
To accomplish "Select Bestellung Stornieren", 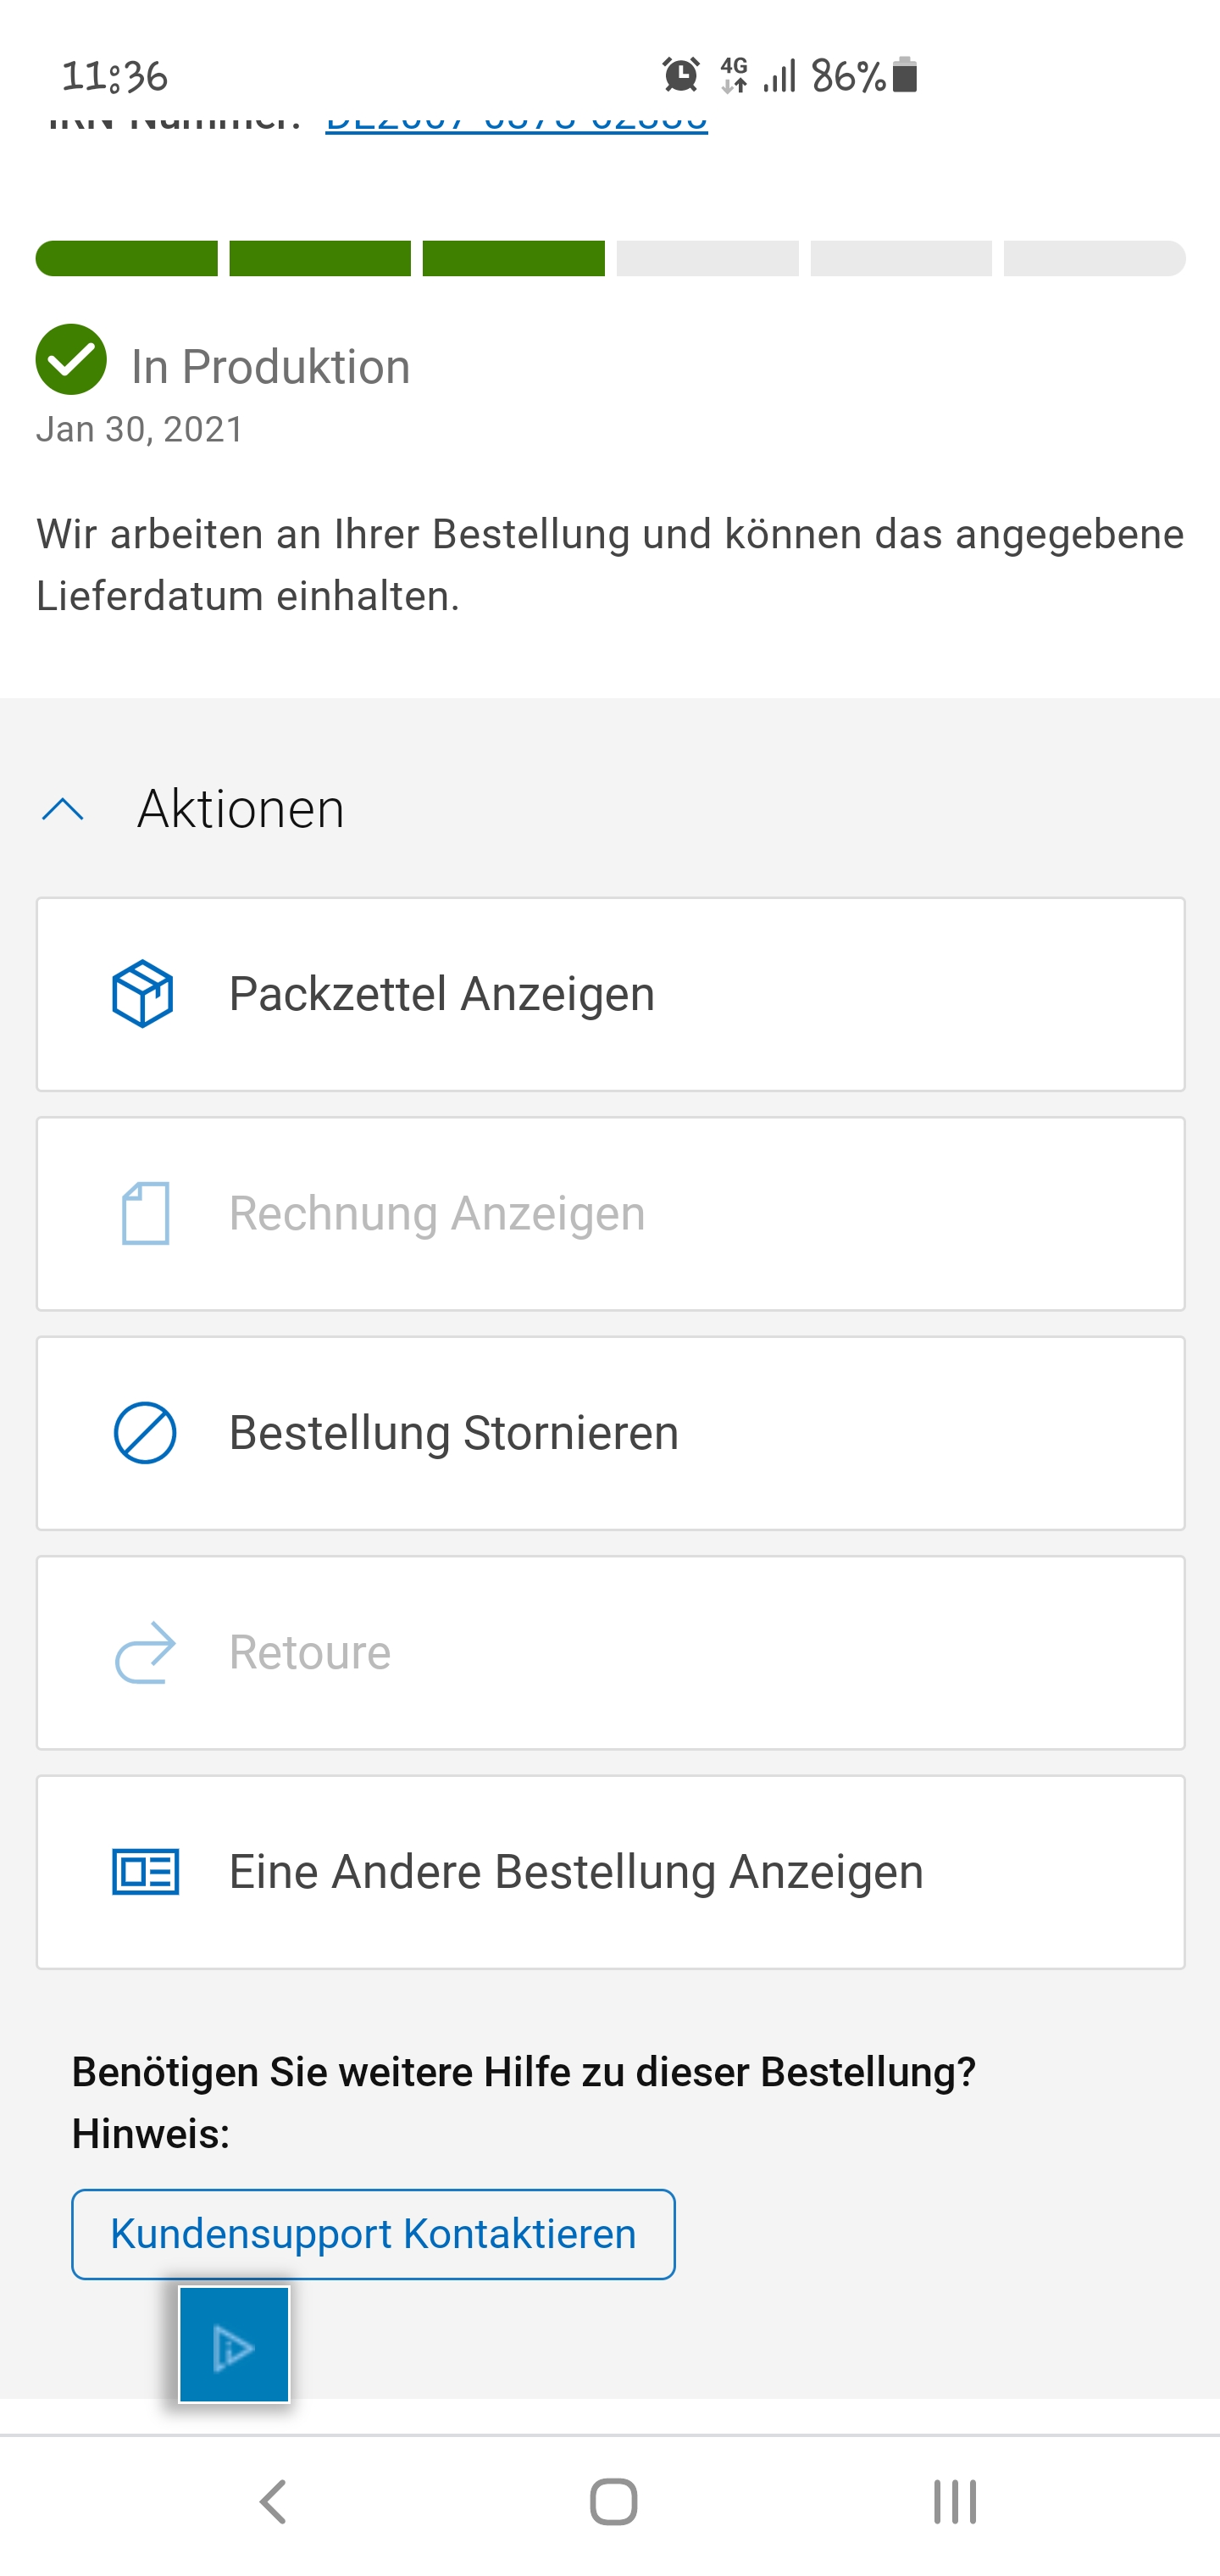I will click(453, 1433).
